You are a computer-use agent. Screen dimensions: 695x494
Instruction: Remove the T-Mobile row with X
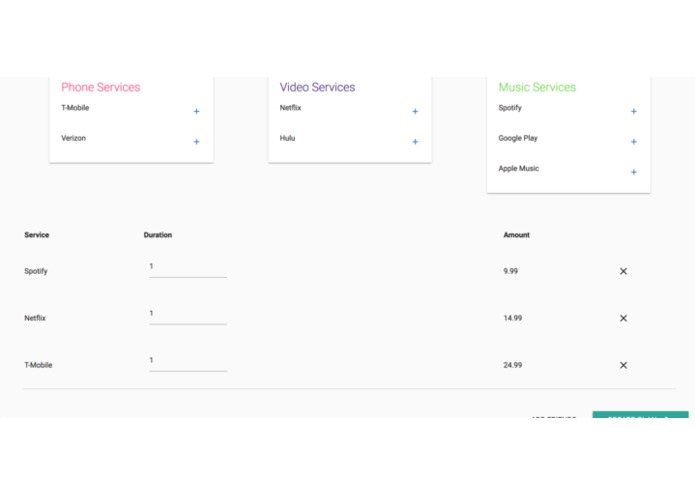tap(623, 365)
